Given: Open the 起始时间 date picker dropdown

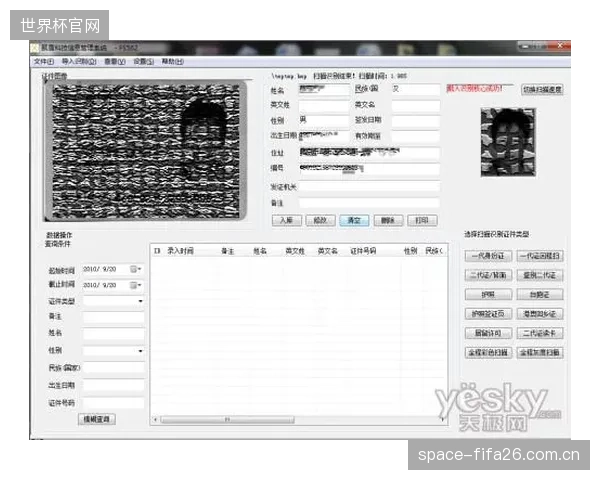Looking at the screenshot, I should pos(136,269).
